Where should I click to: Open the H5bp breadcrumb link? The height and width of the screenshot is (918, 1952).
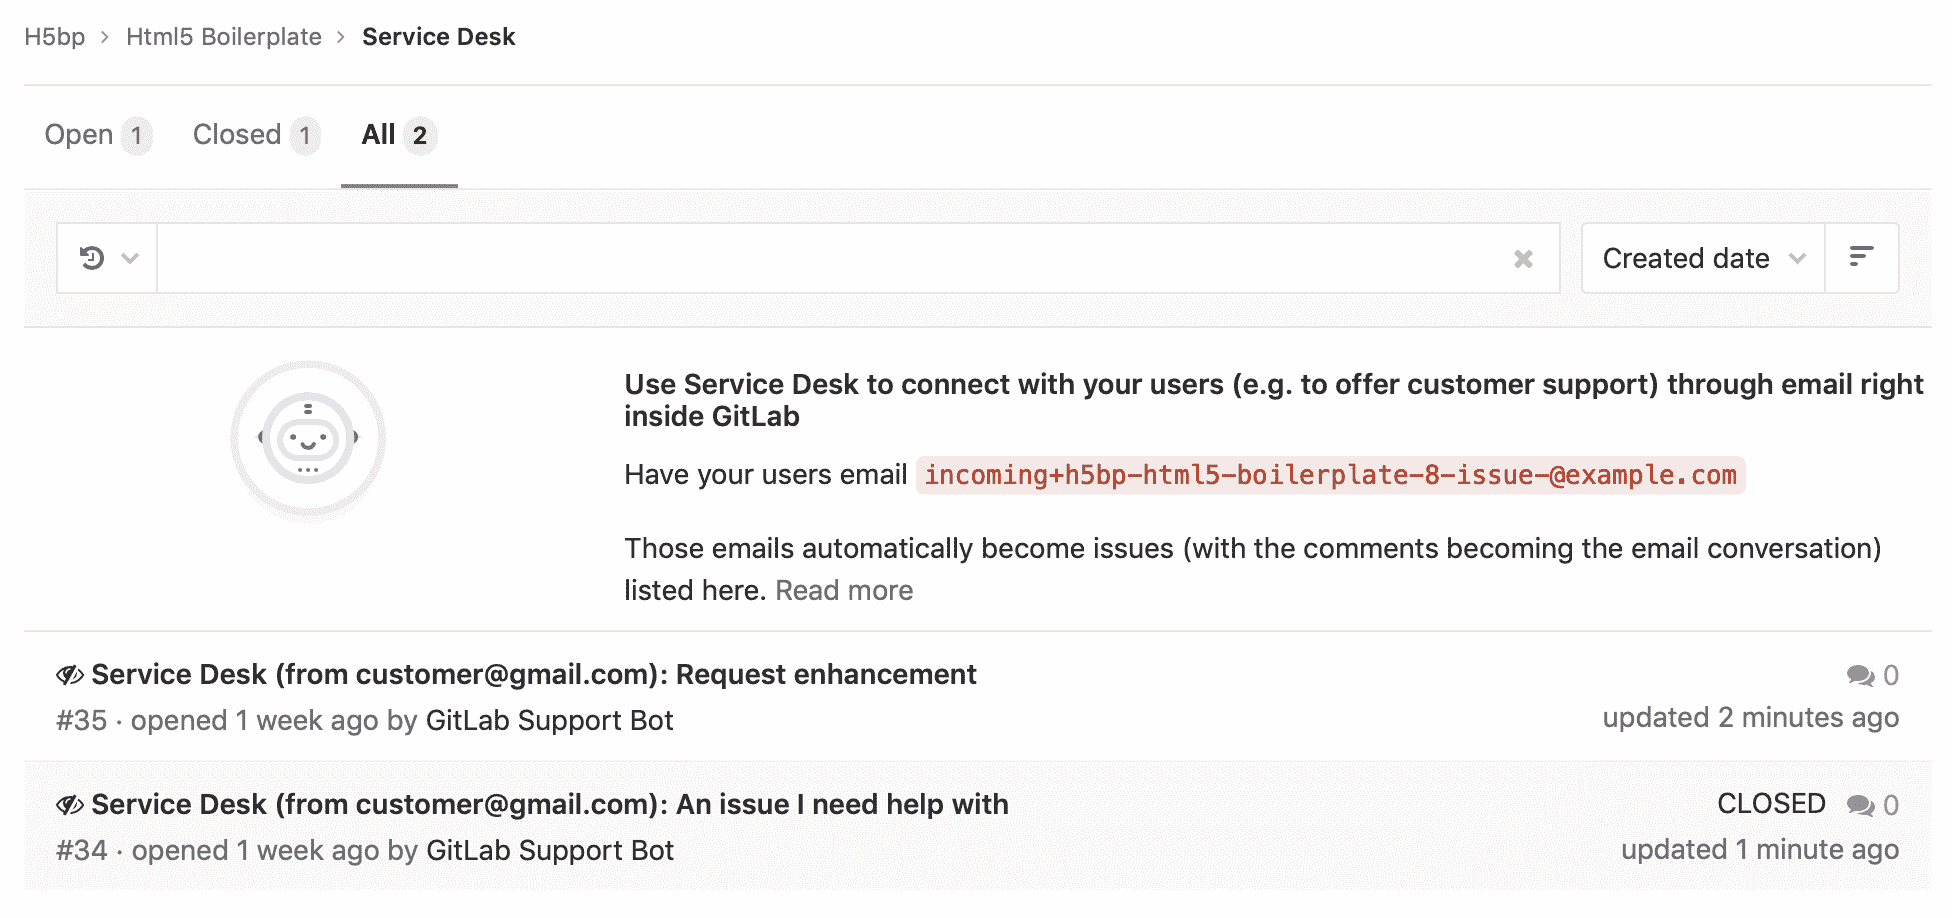click(x=55, y=36)
